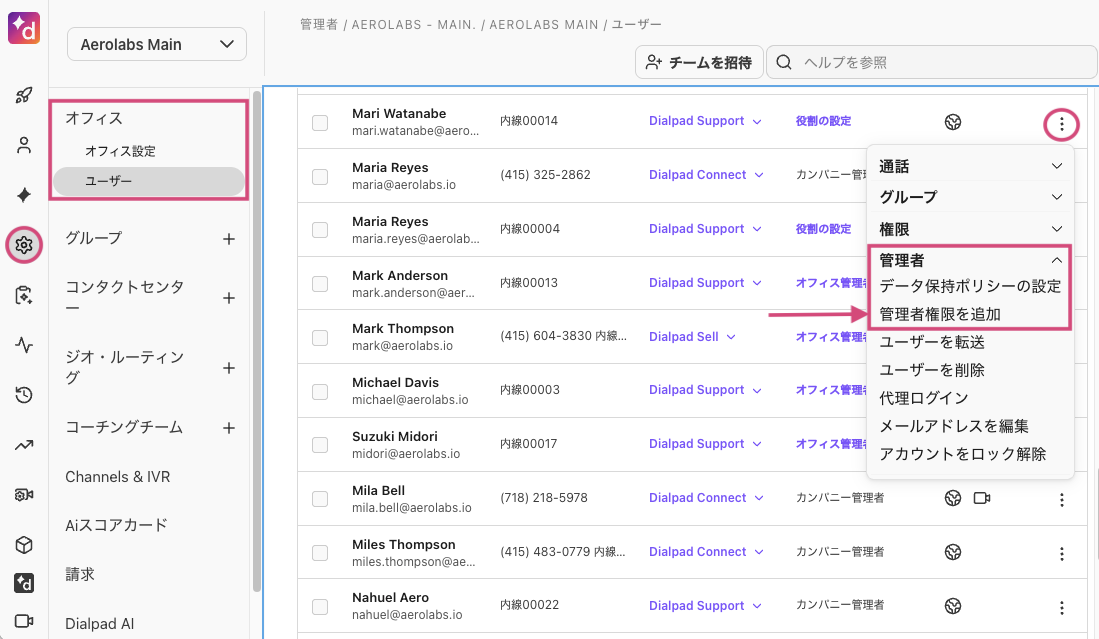1099x639 pixels.
Task: Click the チームを招待 button
Action: point(699,62)
